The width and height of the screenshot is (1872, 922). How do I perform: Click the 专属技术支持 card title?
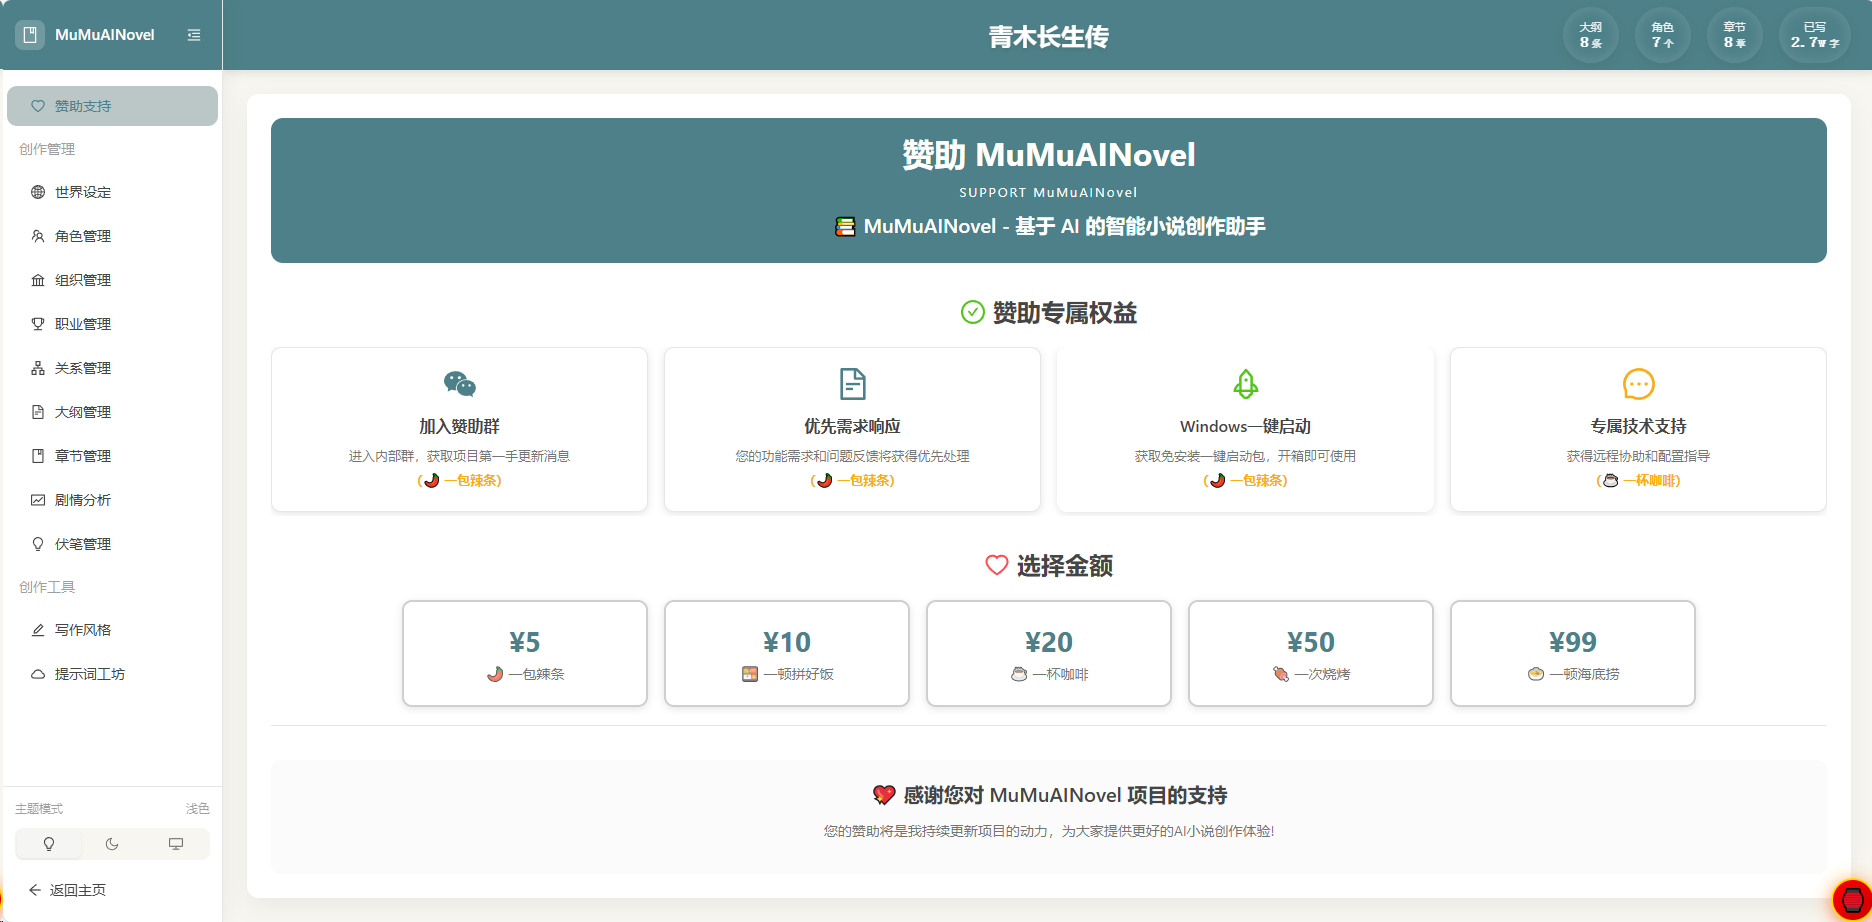pos(1639,426)
